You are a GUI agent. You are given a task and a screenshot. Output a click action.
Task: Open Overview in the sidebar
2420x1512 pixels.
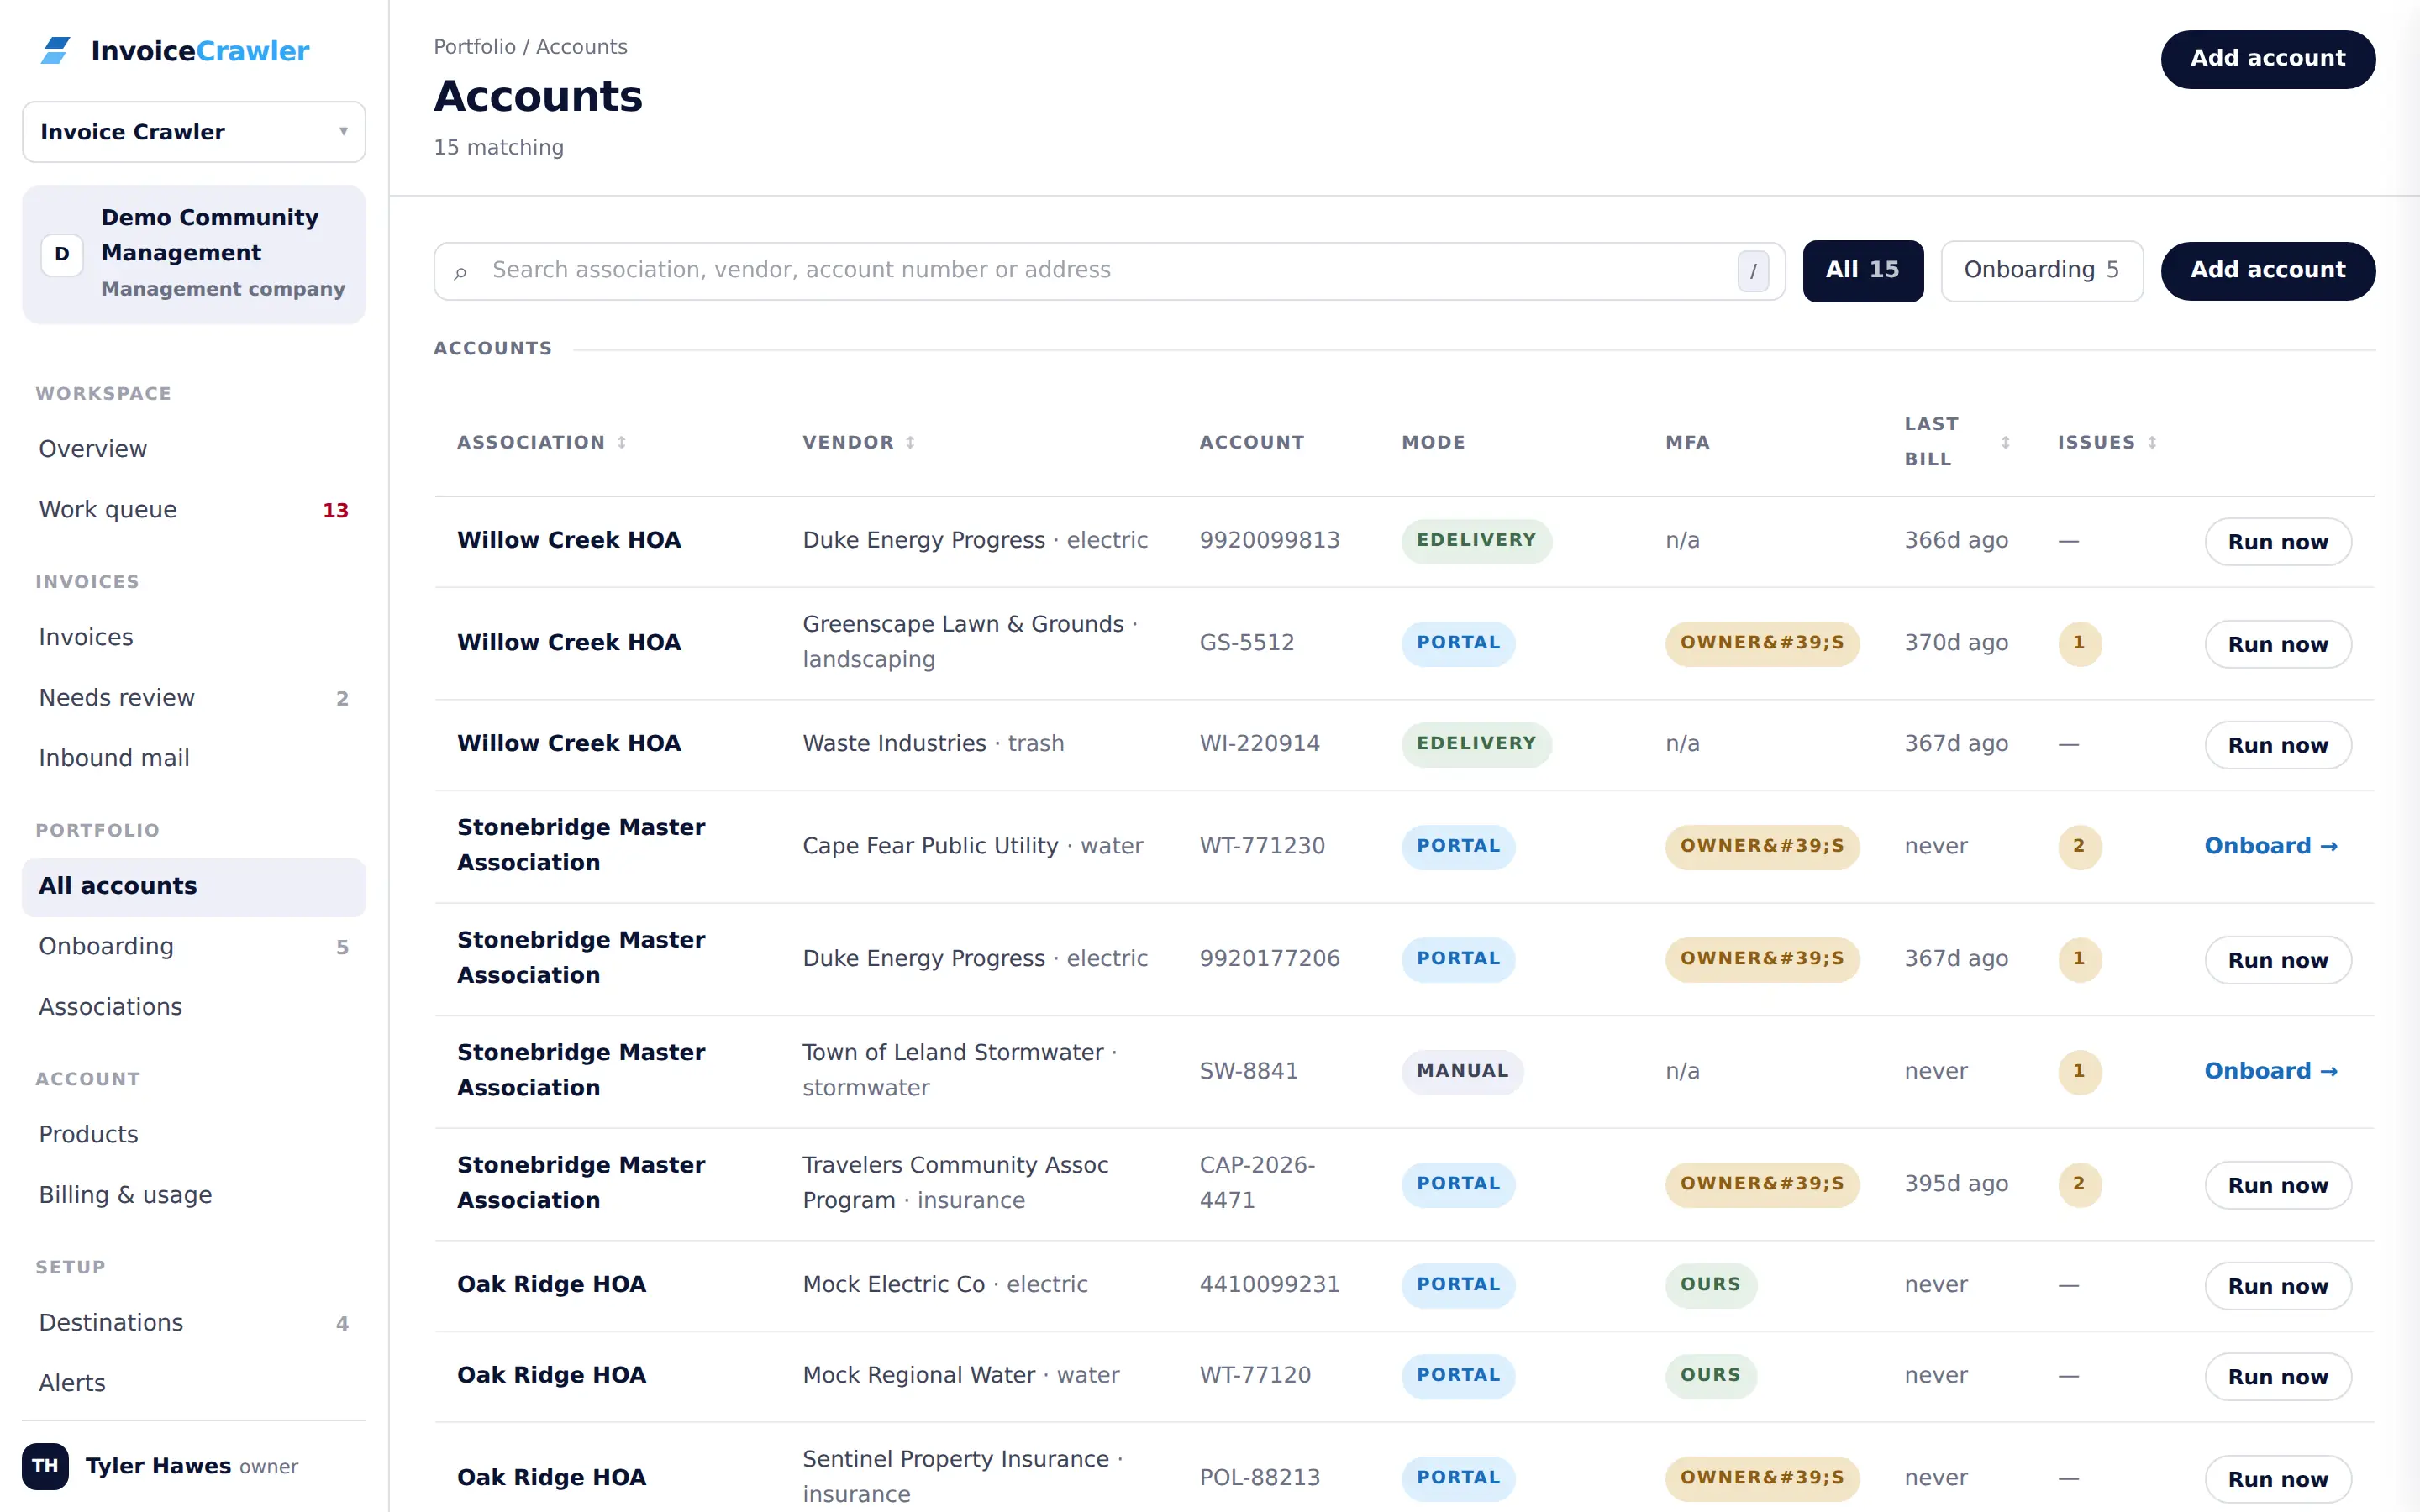pos(194,449)
